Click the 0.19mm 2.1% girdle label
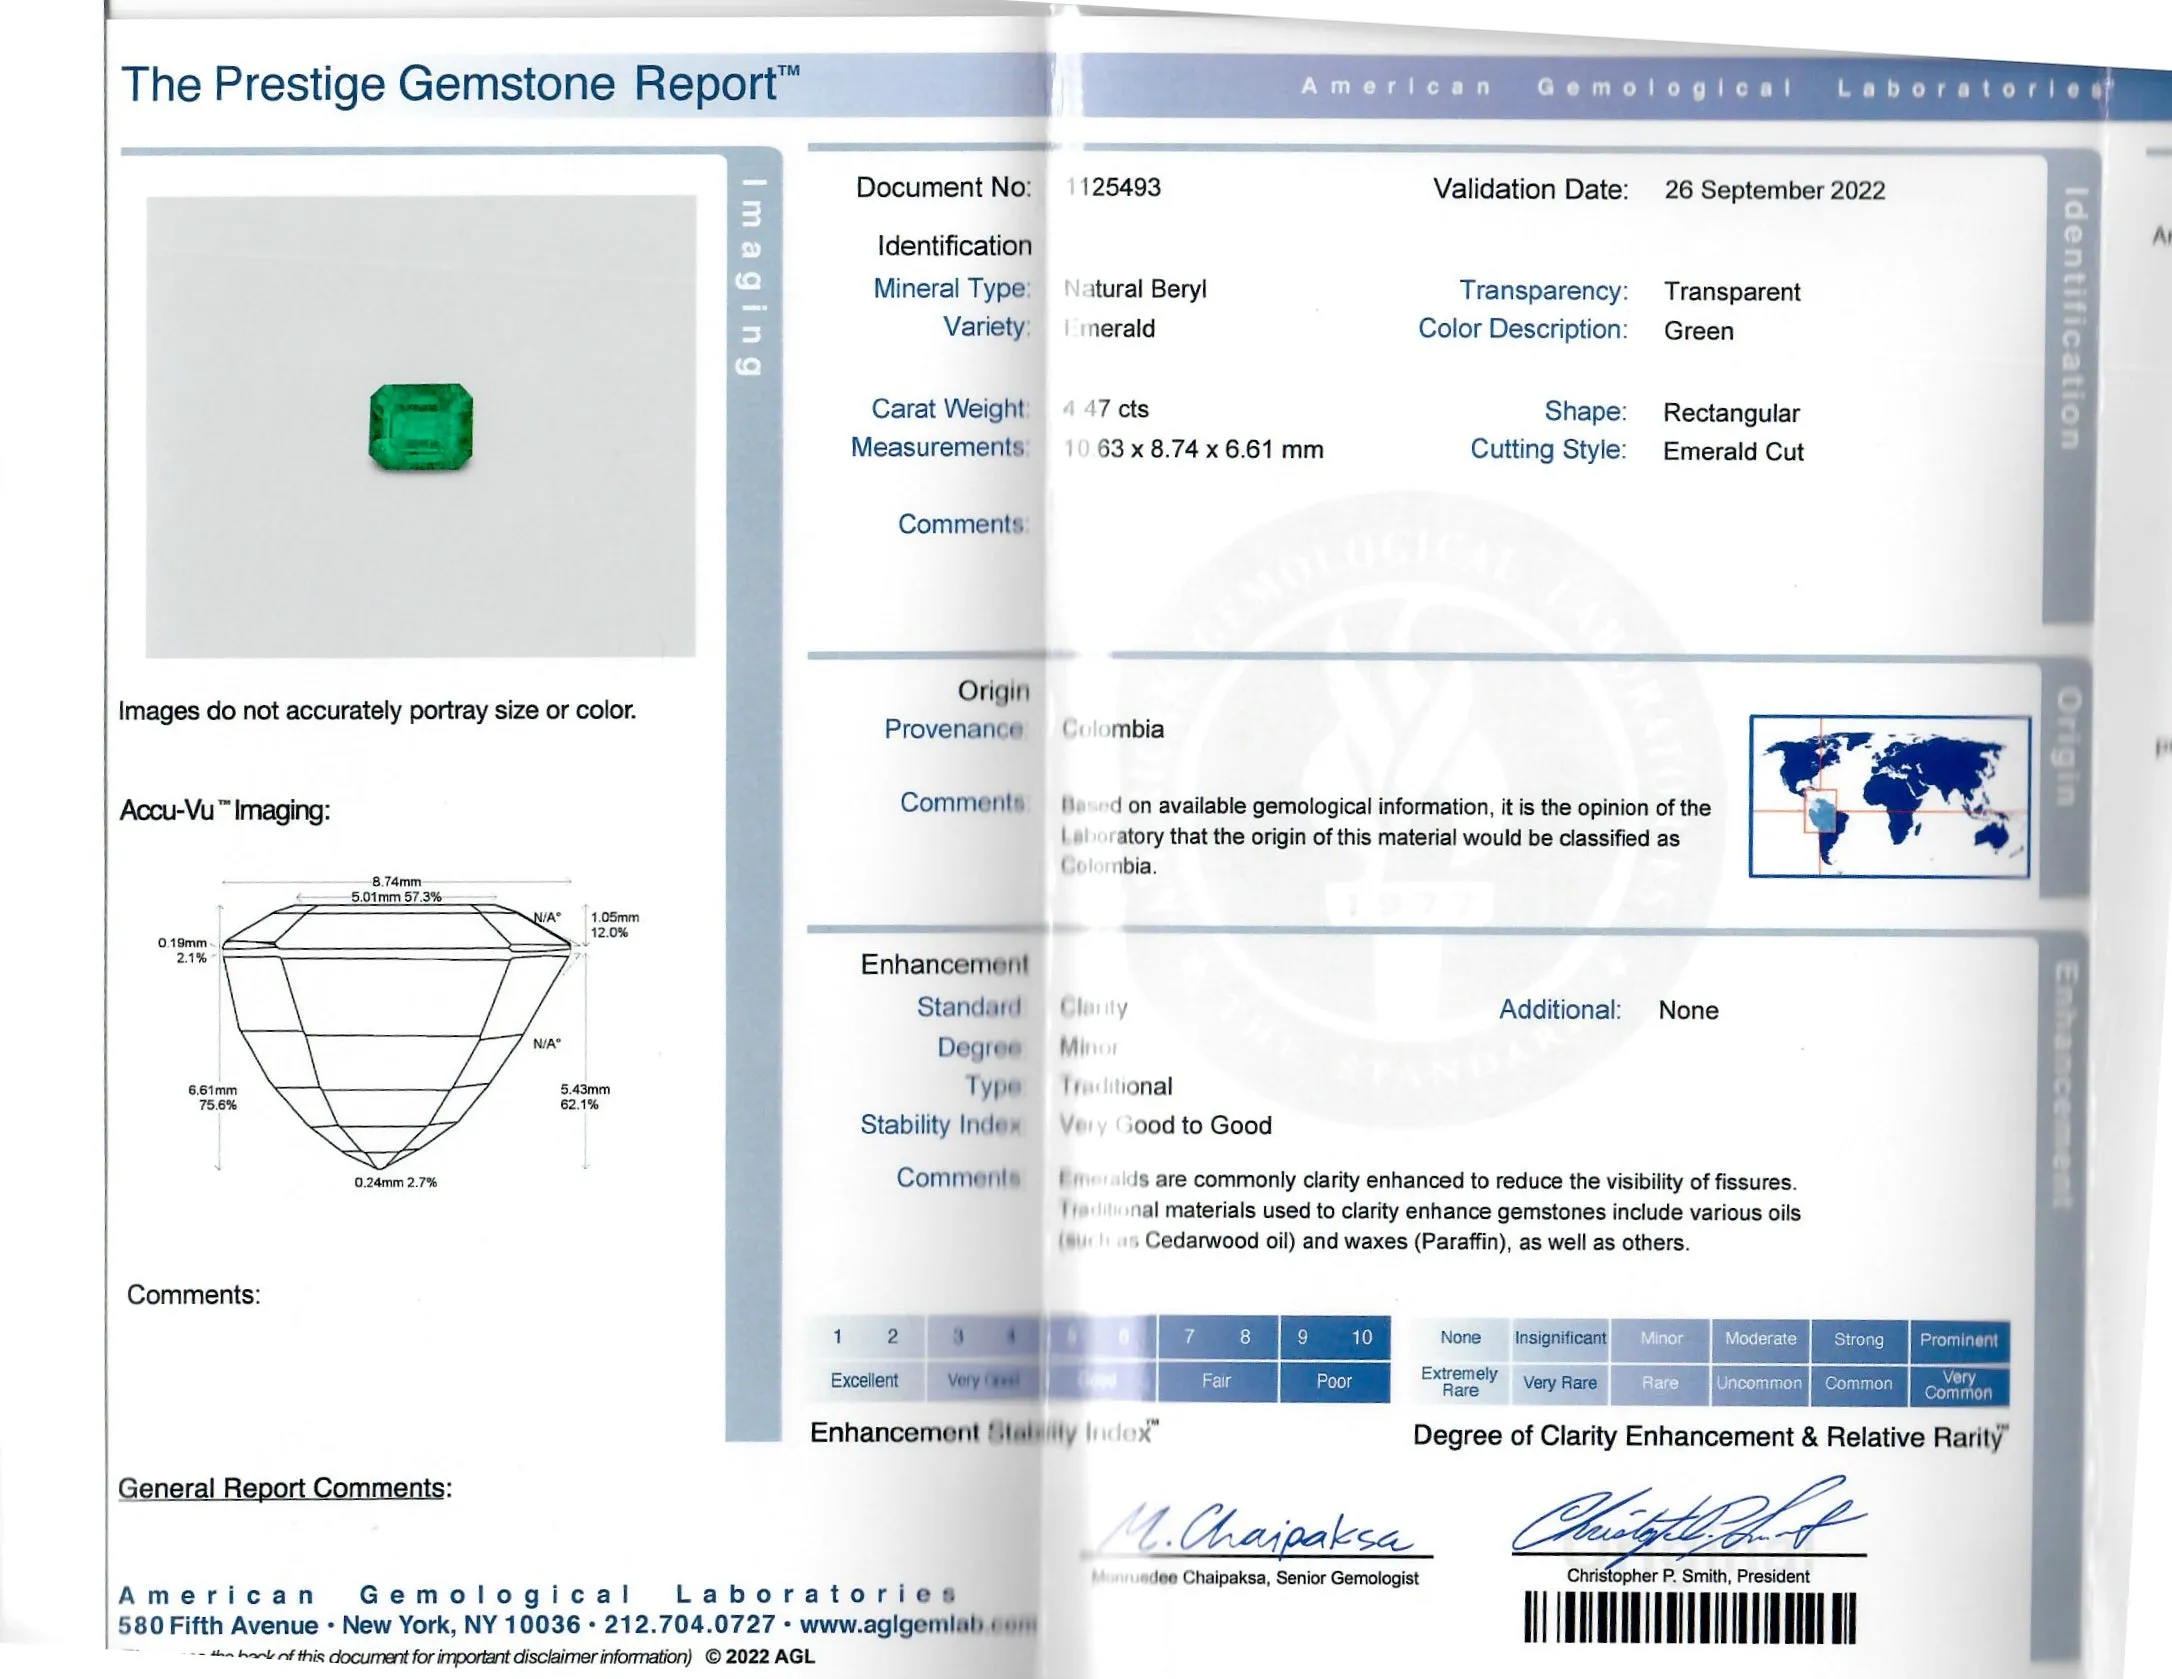 tap(182, 950)
